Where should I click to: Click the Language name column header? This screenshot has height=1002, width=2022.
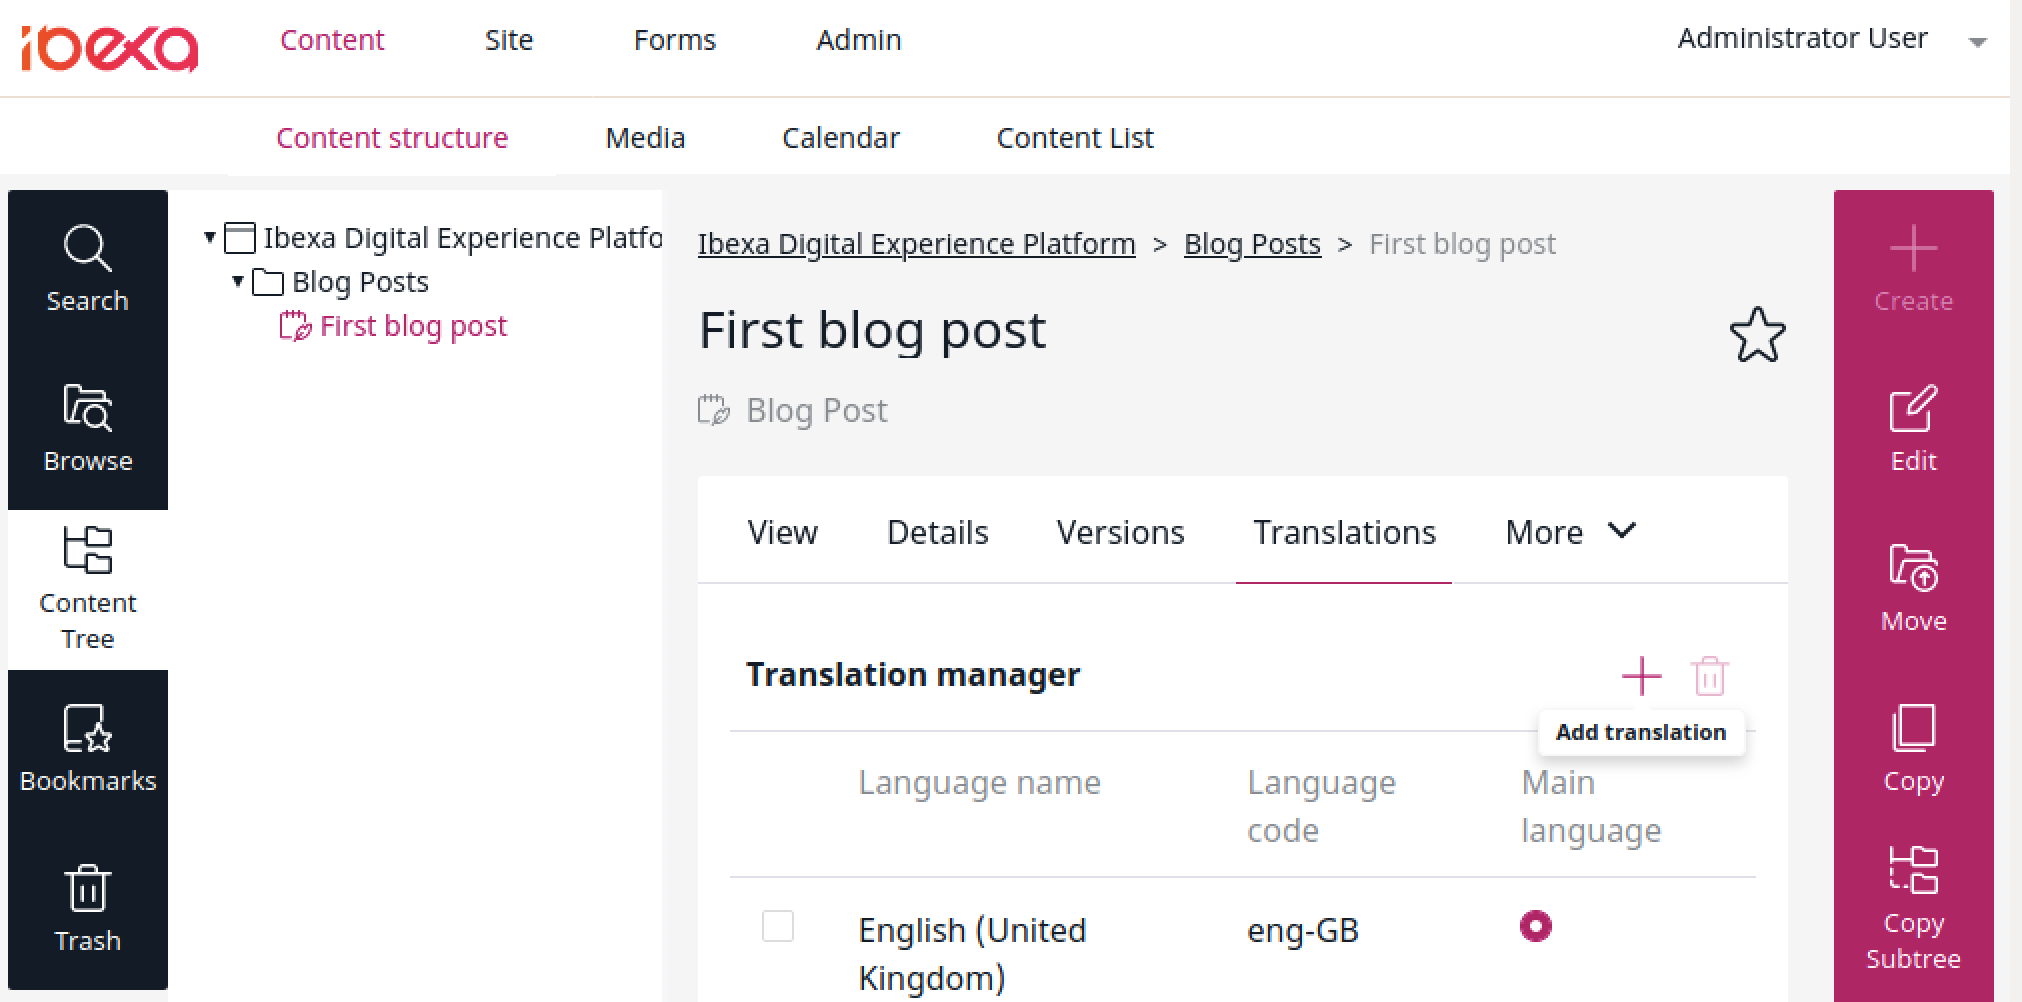tap(979, 782)
